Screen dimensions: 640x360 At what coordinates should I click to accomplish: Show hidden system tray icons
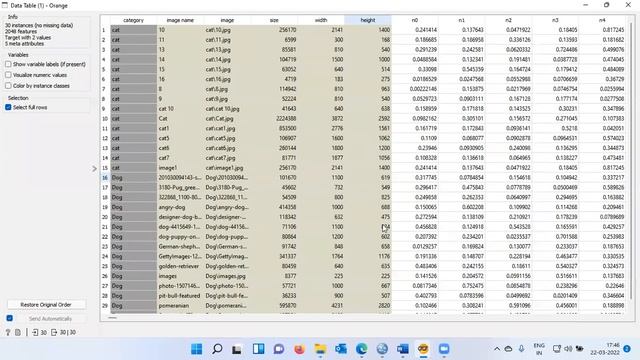[x=497, y=349]
